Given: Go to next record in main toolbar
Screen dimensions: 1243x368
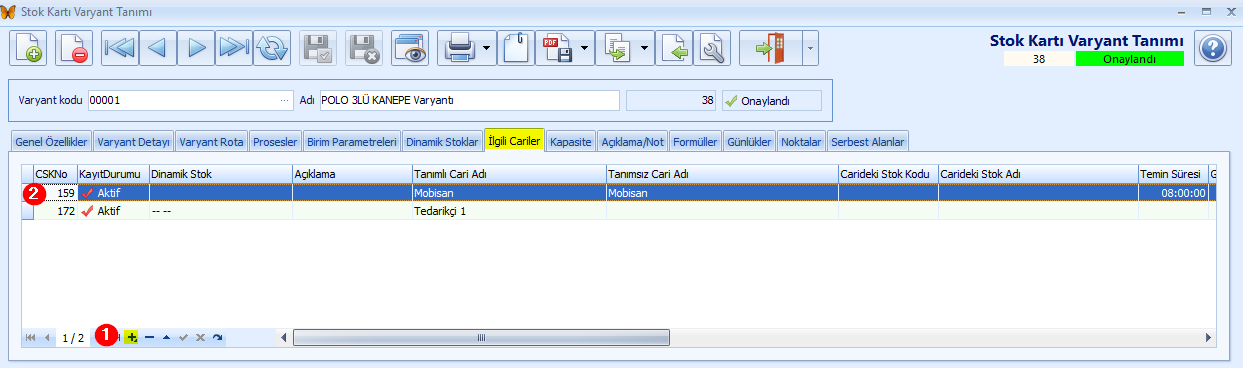Looking at the screenshot, I should (x=196, y=48).
